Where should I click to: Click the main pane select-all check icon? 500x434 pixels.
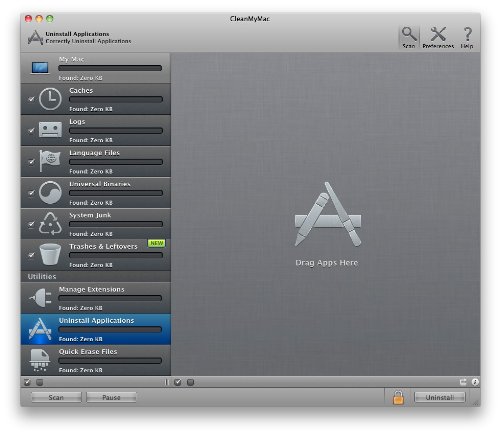(178, 382)
